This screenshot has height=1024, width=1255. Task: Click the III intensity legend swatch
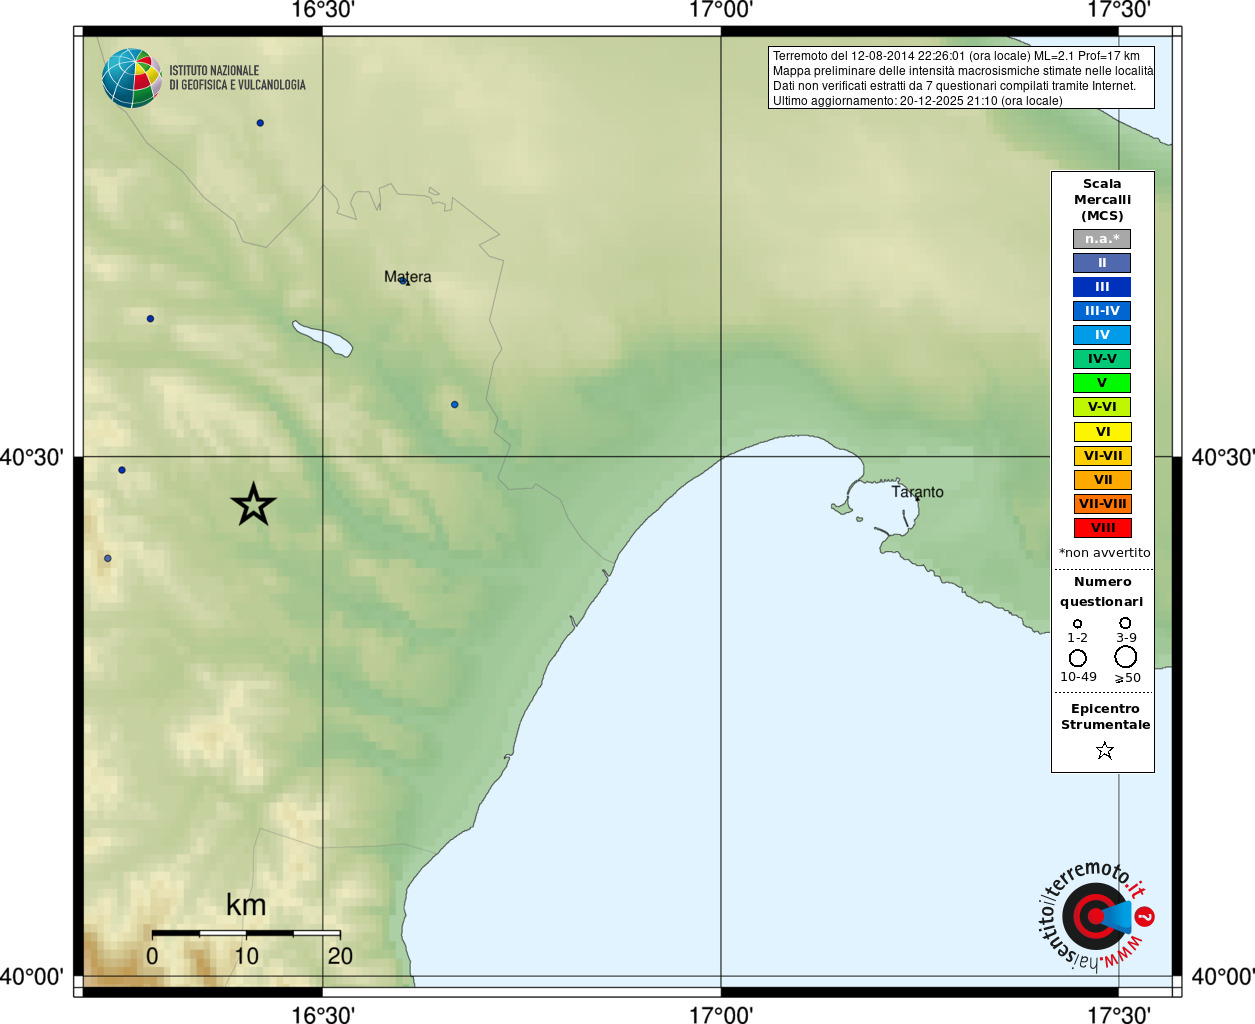(x=1102, y=287)
